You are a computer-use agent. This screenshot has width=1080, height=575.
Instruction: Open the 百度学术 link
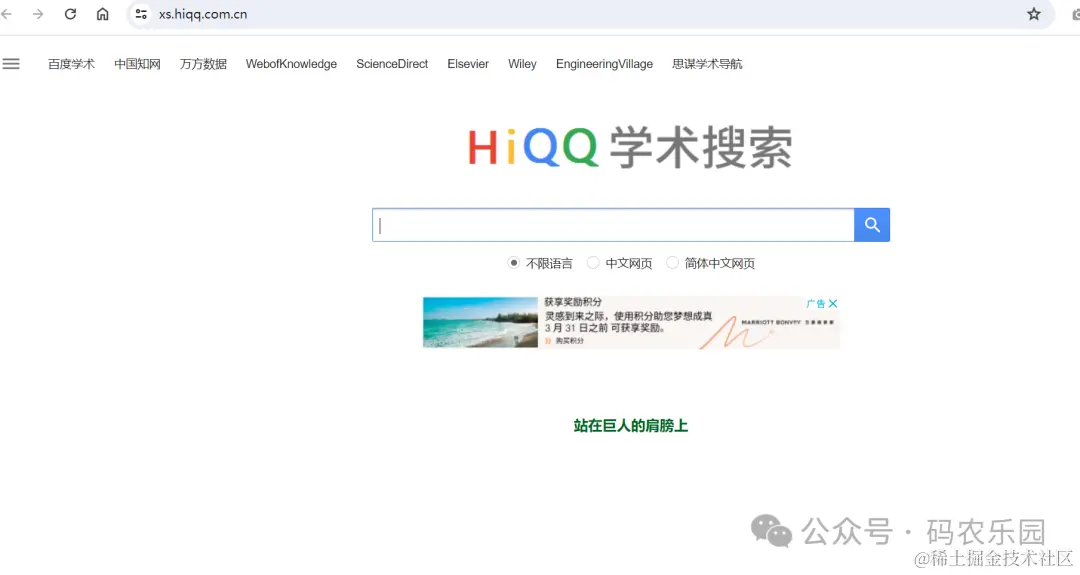(x=72, y=64)
